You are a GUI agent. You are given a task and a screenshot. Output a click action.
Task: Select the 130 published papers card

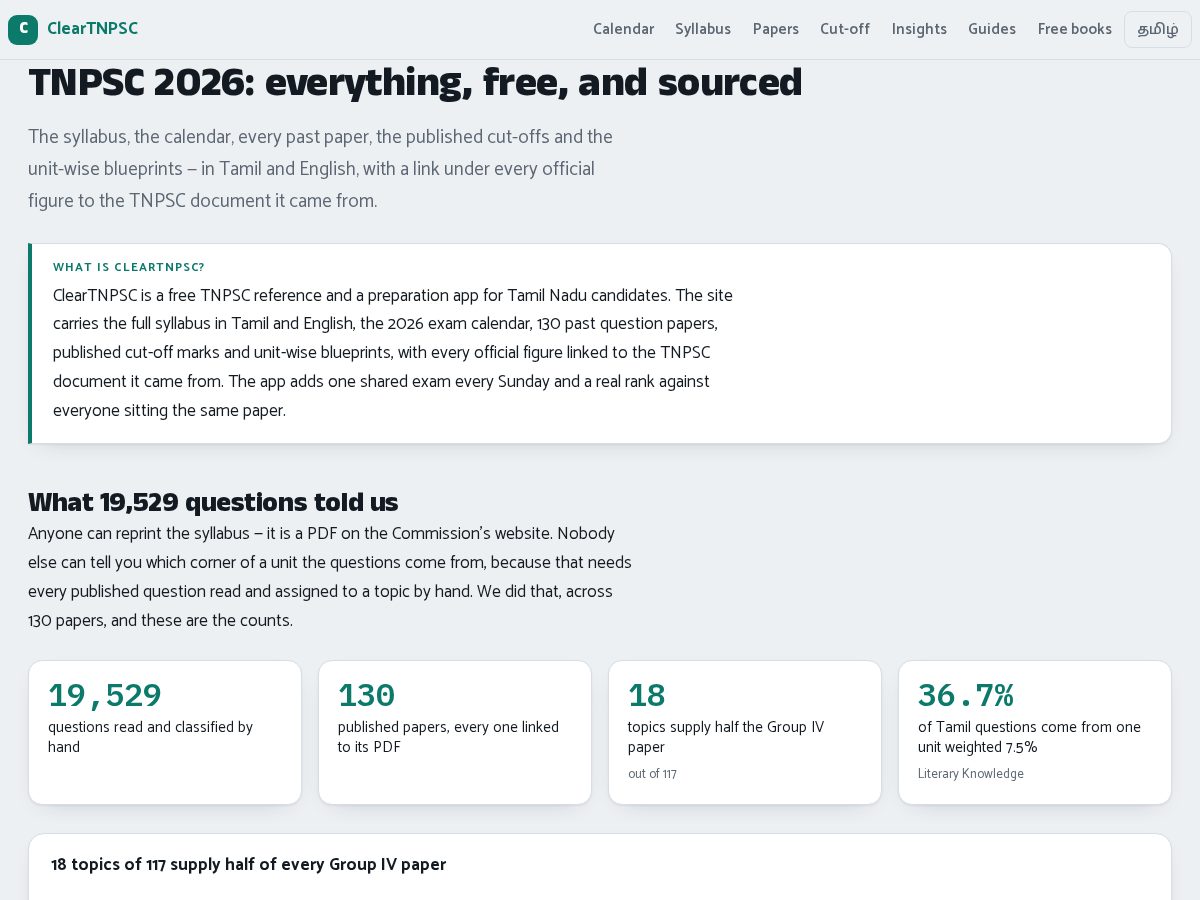[455, 732]
